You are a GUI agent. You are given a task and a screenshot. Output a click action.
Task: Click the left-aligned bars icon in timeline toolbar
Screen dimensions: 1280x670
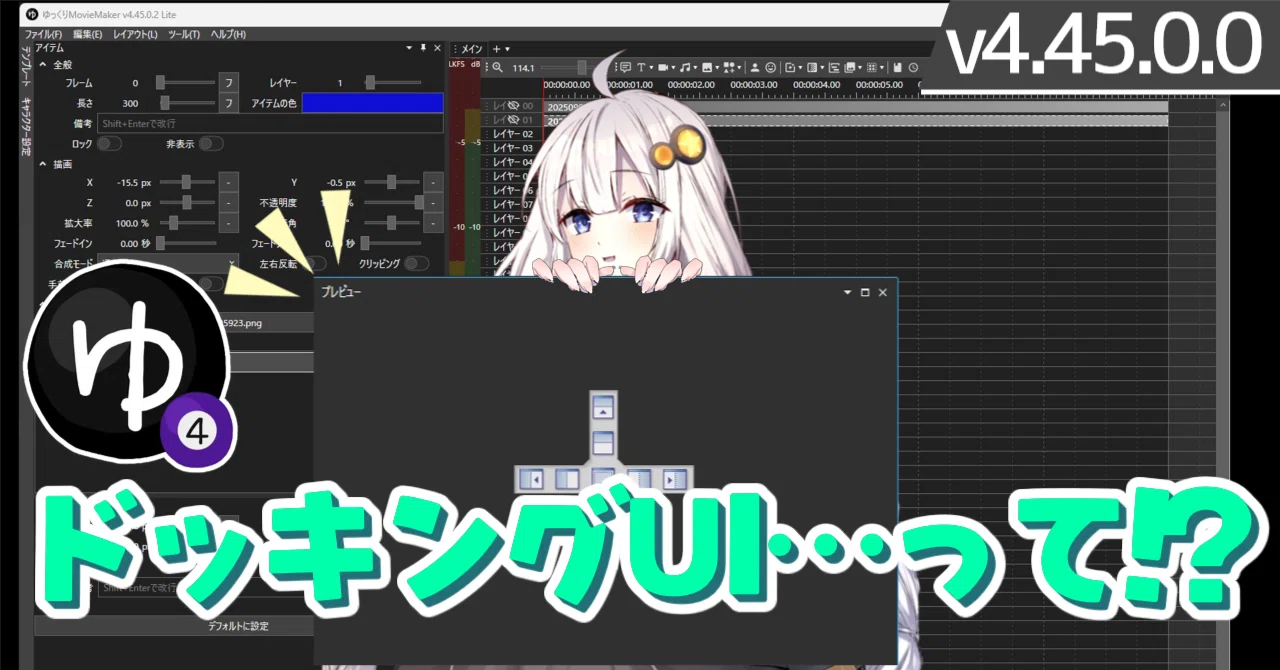pos(834,67)
